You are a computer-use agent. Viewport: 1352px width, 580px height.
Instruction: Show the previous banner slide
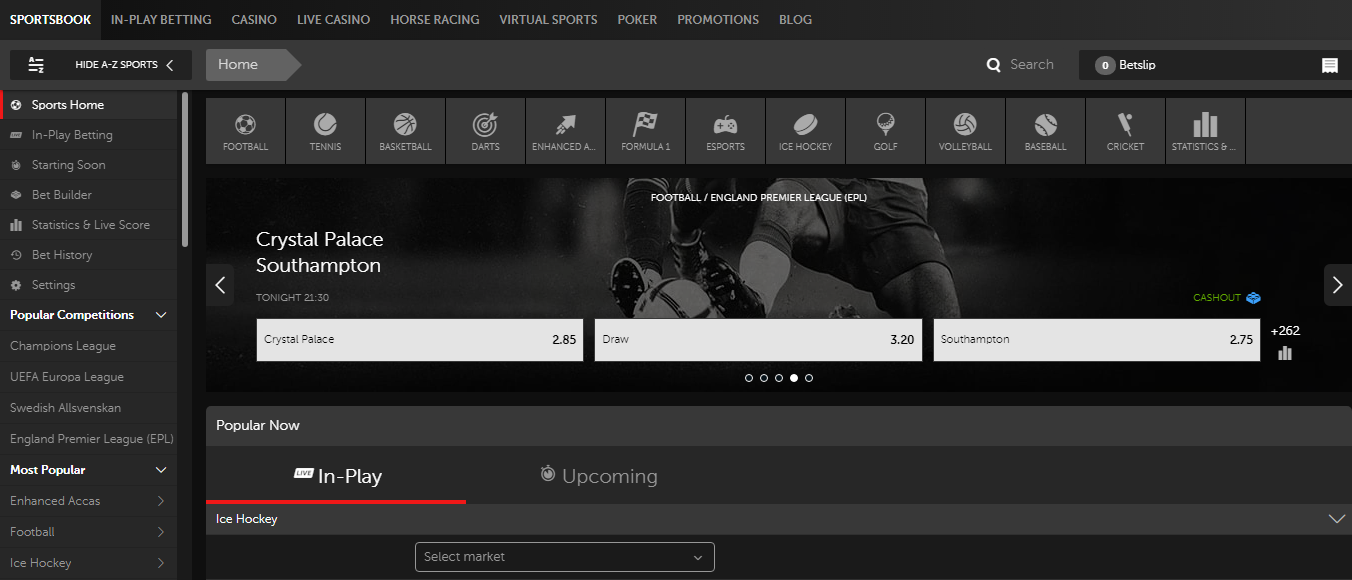[x=220, y=285]
